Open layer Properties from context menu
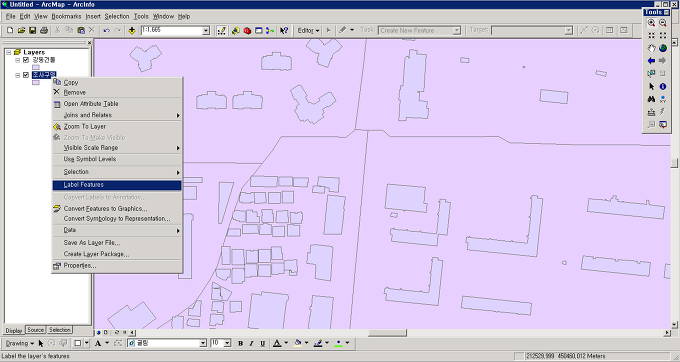Viewport: 680px width, 362px height. [117, 266]
